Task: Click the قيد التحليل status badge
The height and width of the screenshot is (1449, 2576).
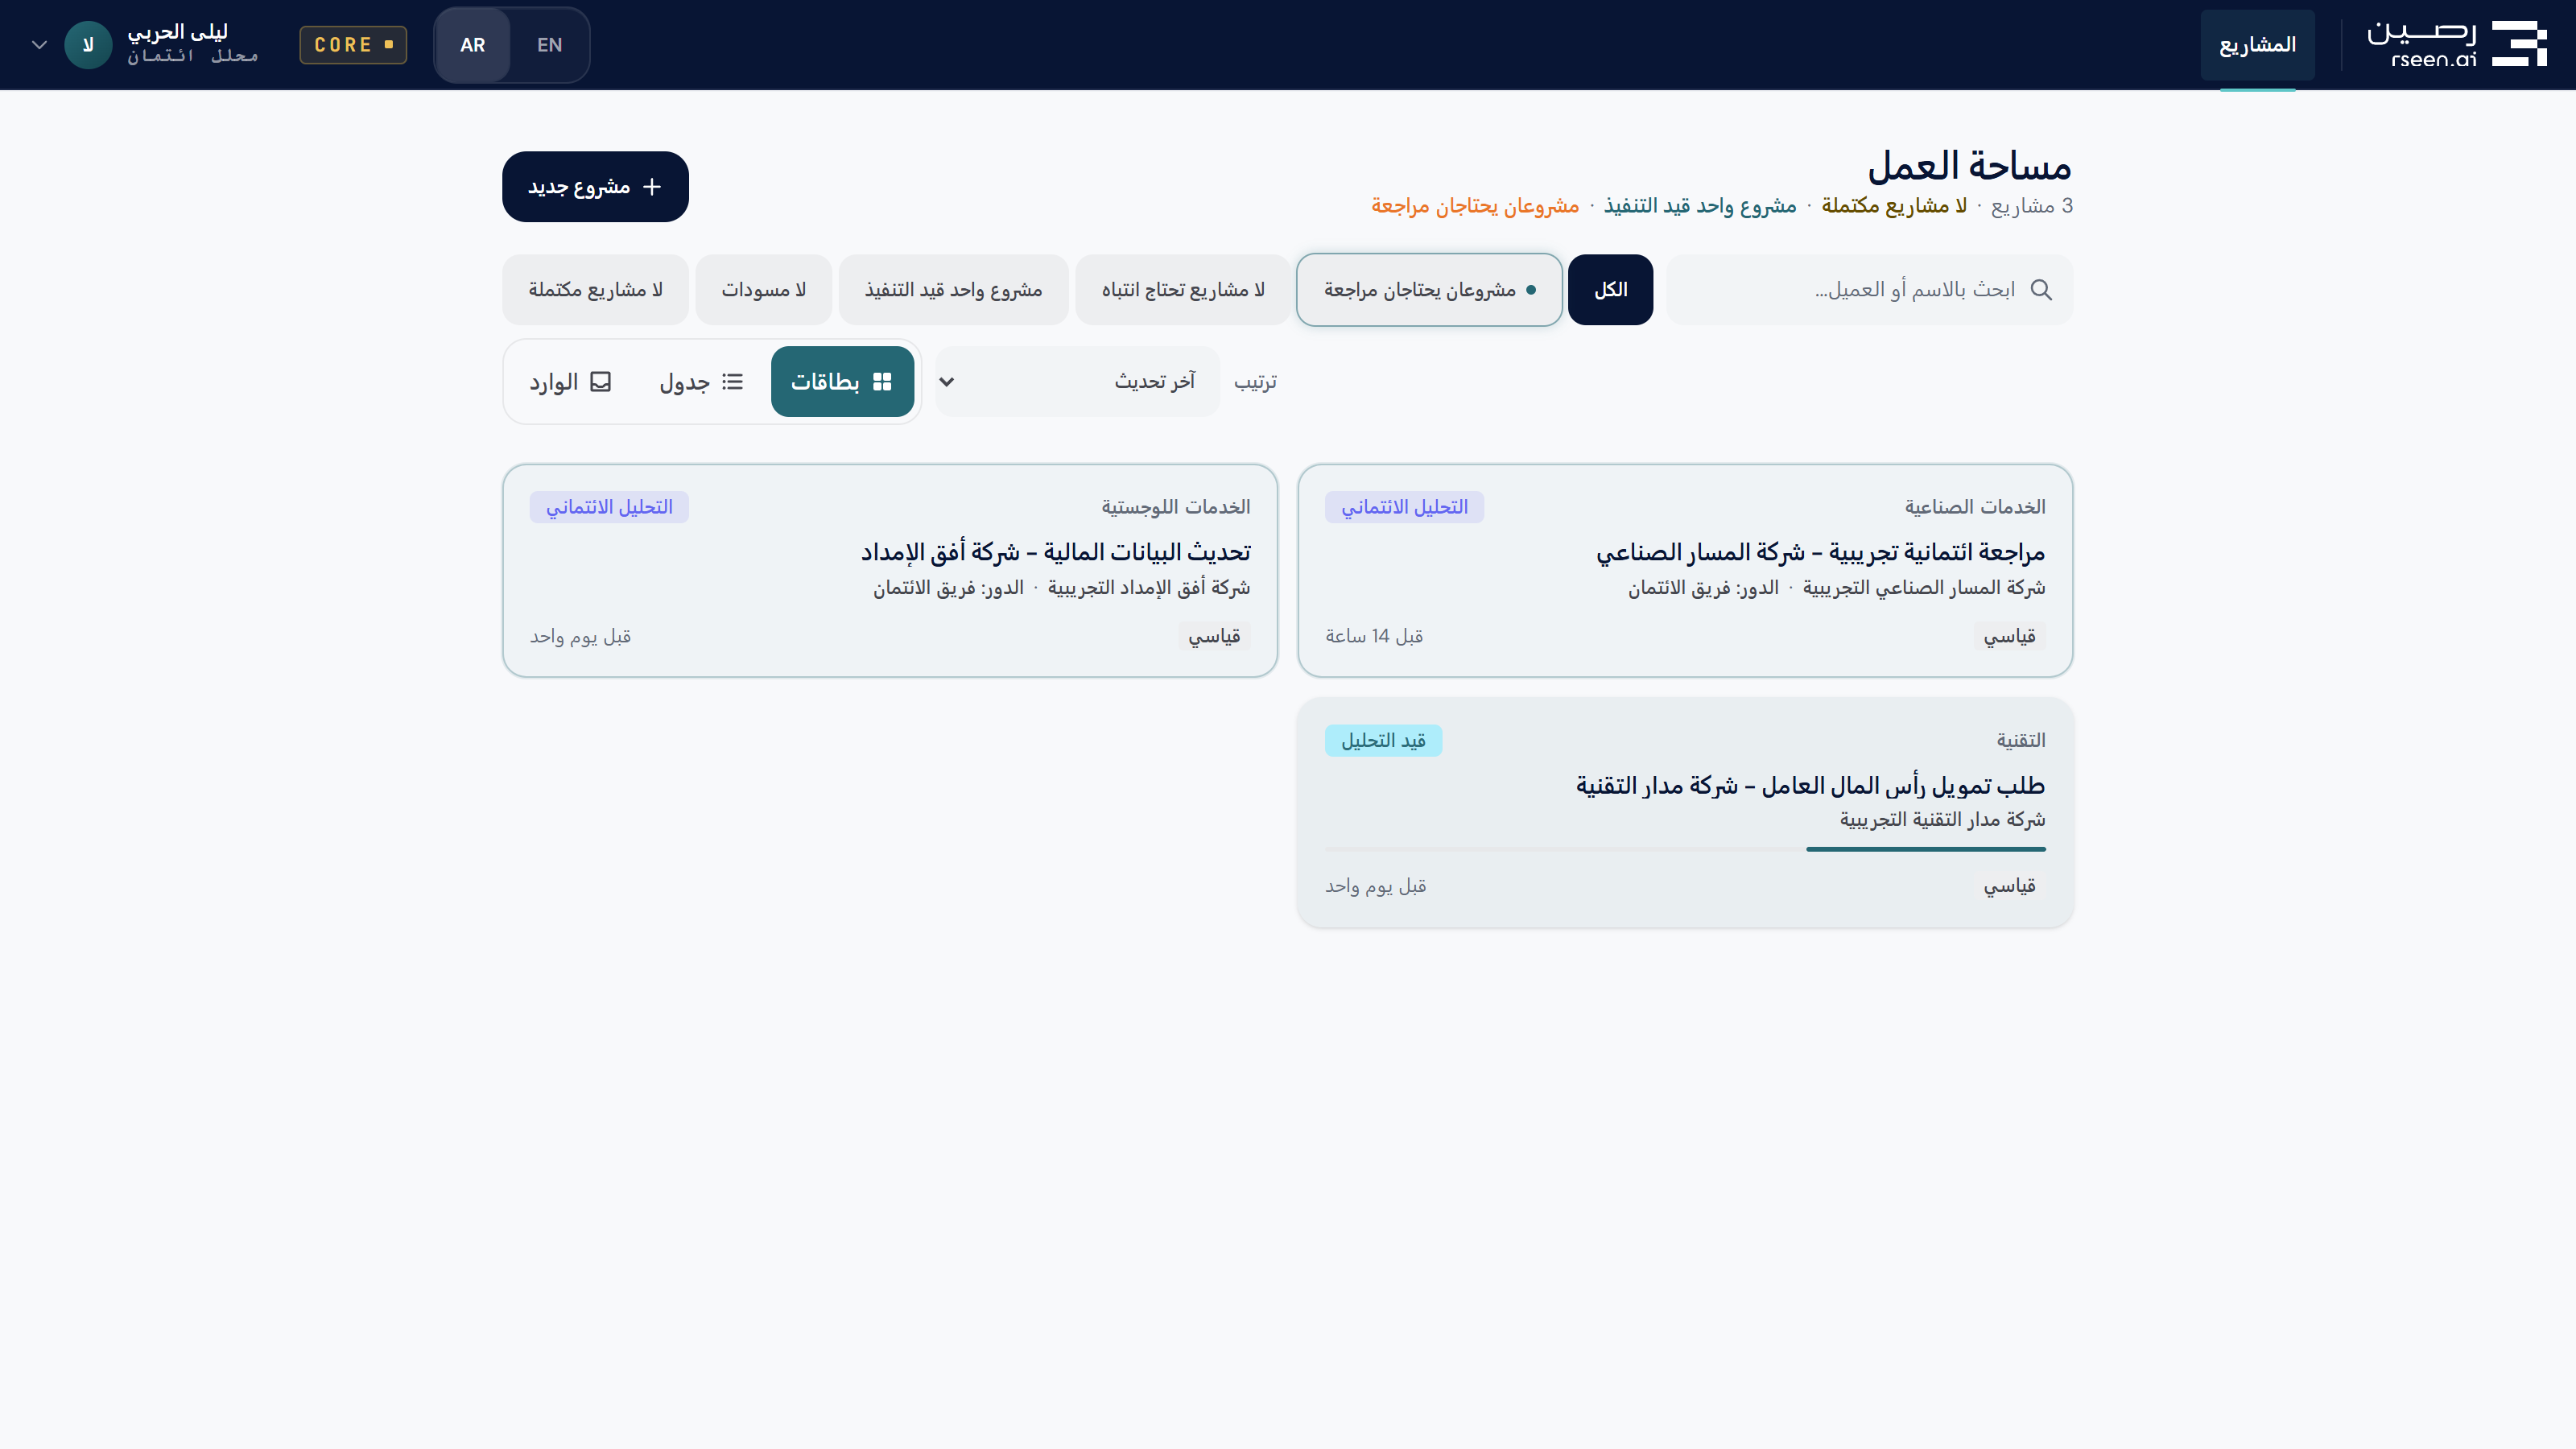Action: [x=1383, y=741]
